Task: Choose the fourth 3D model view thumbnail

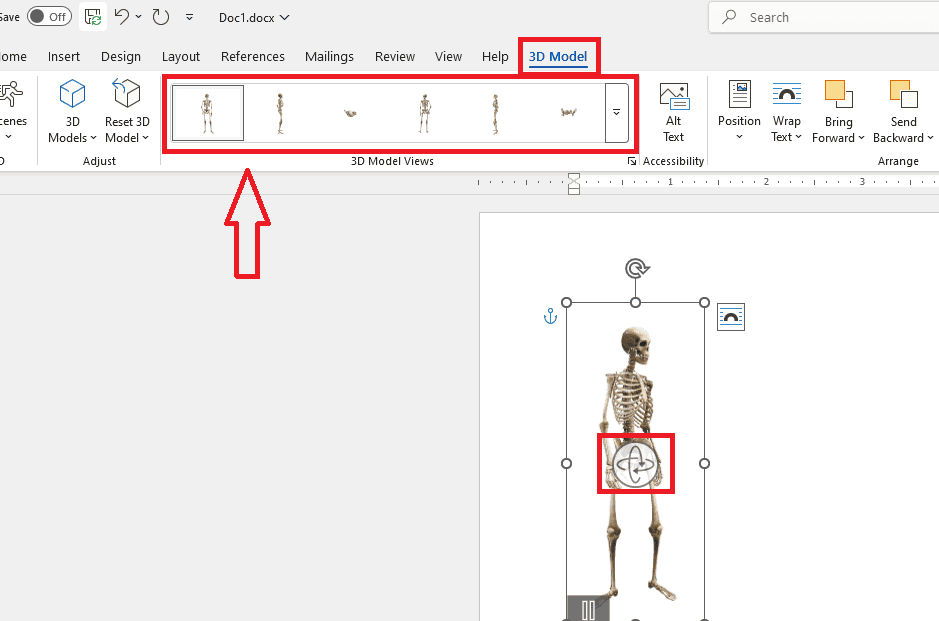Action: coord(424,113)
